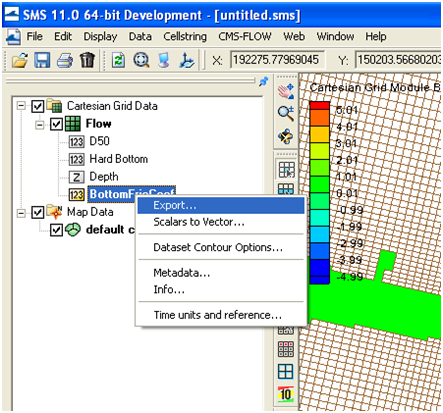Open the Window menu
Viewport: 443px width, 413px height.
335,36
